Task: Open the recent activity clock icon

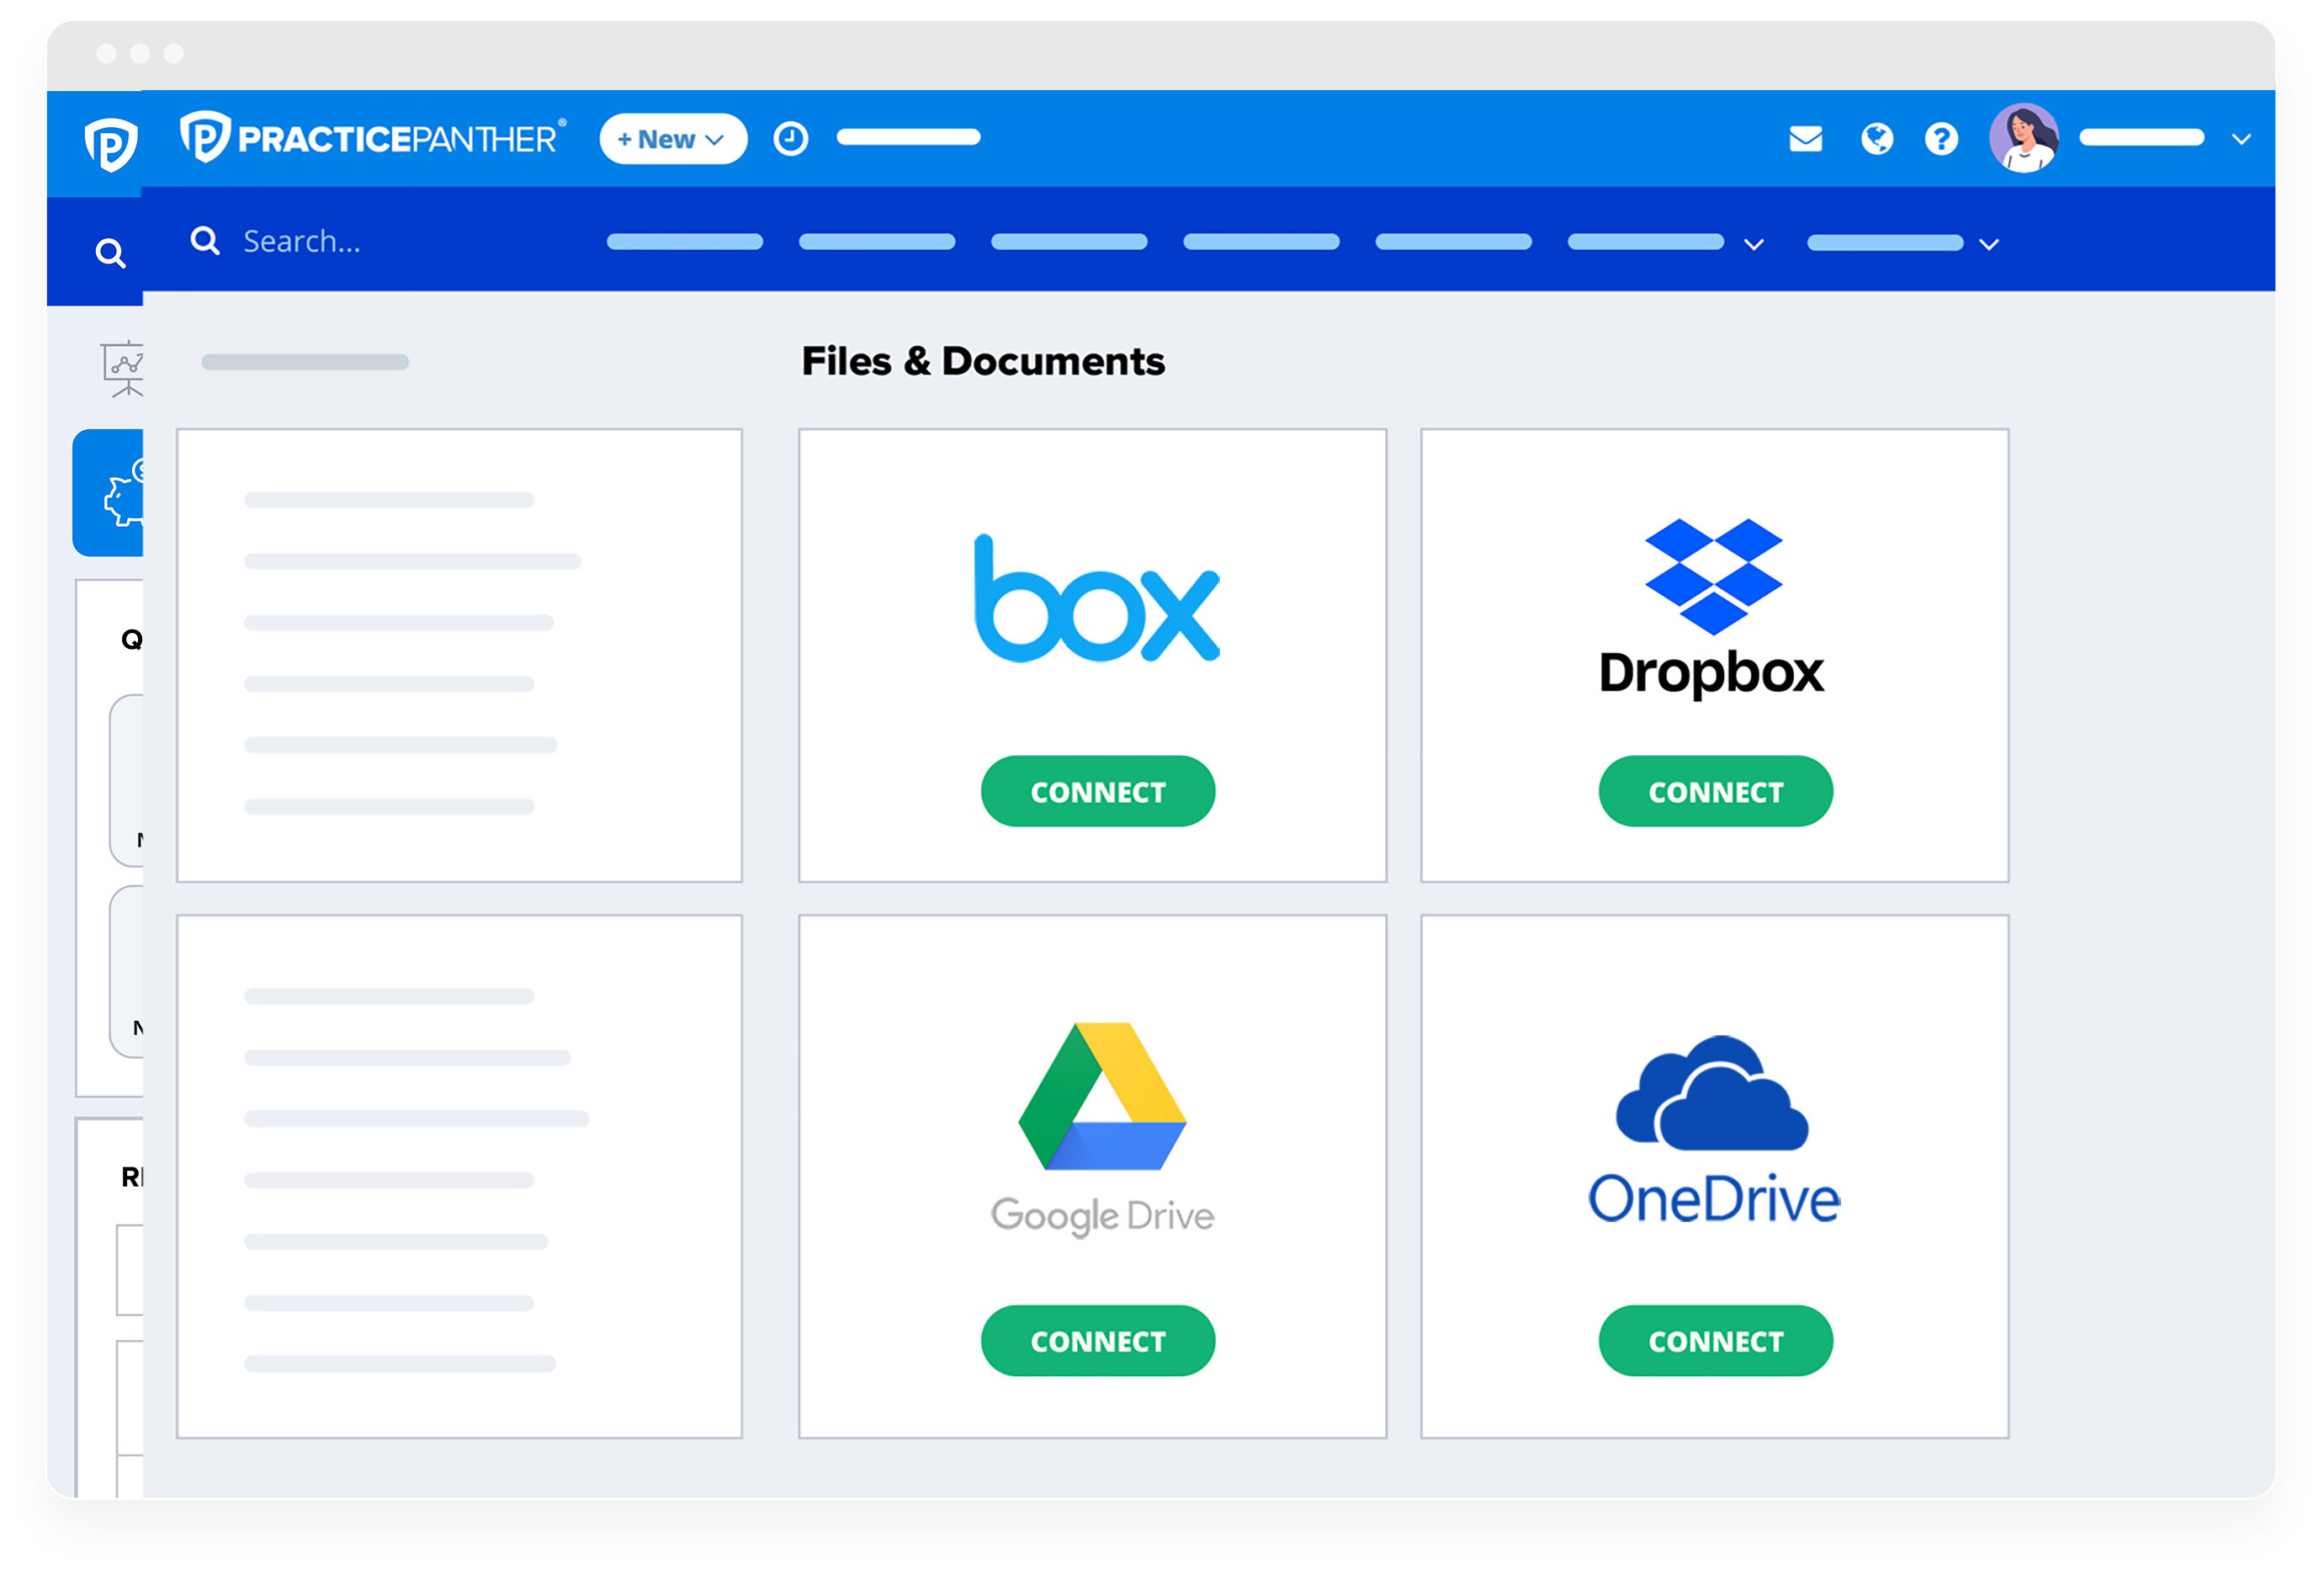Action: 790,139
